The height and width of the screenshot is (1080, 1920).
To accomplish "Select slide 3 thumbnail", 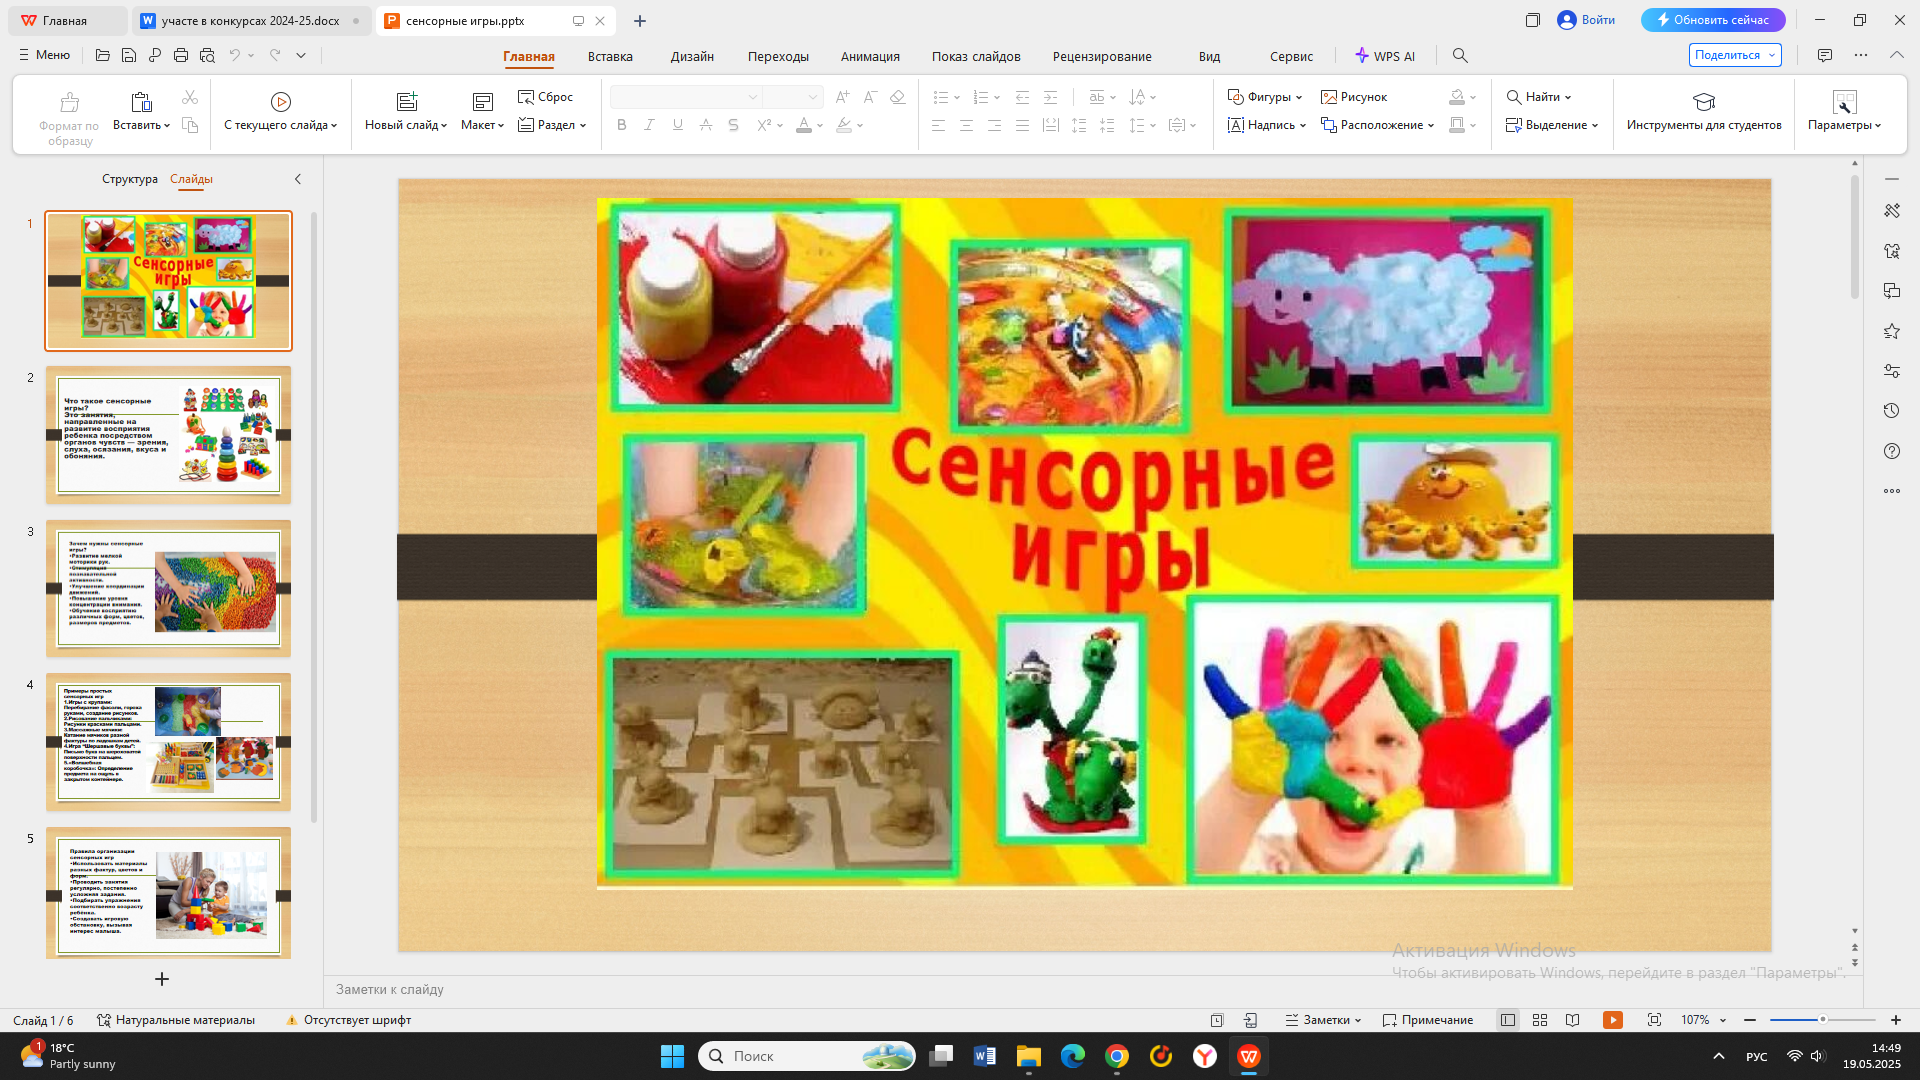I will [x=168, y=588].
